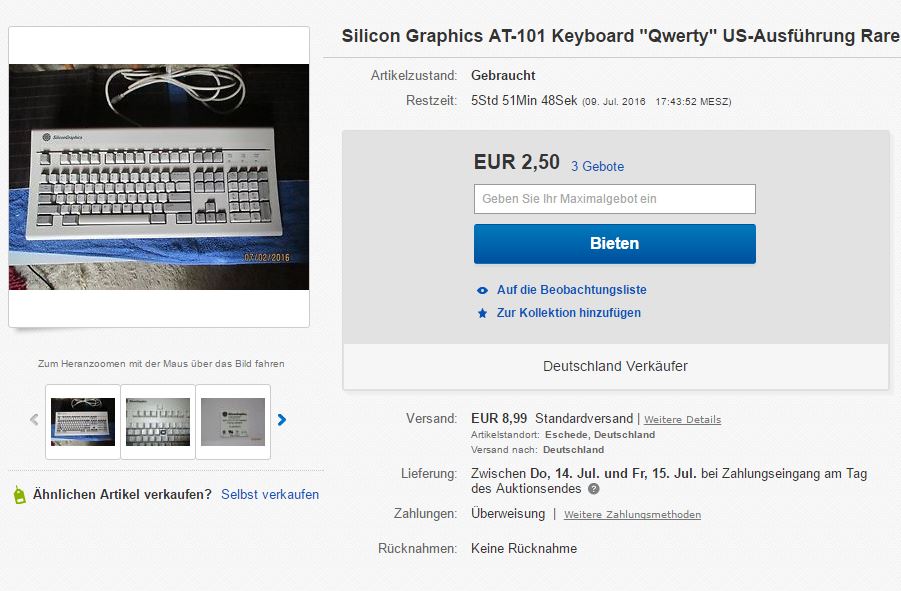Show next thumbnails with right arrow
Viewport: 901px width, 591px height.
pyautogui.click(x=281, y=420)
